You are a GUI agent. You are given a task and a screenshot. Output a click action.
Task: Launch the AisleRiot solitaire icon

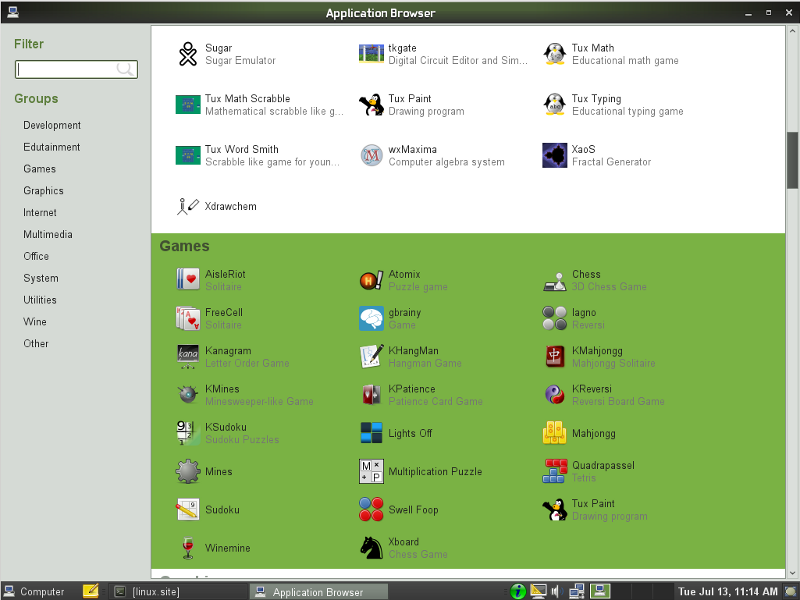point(187,280)
